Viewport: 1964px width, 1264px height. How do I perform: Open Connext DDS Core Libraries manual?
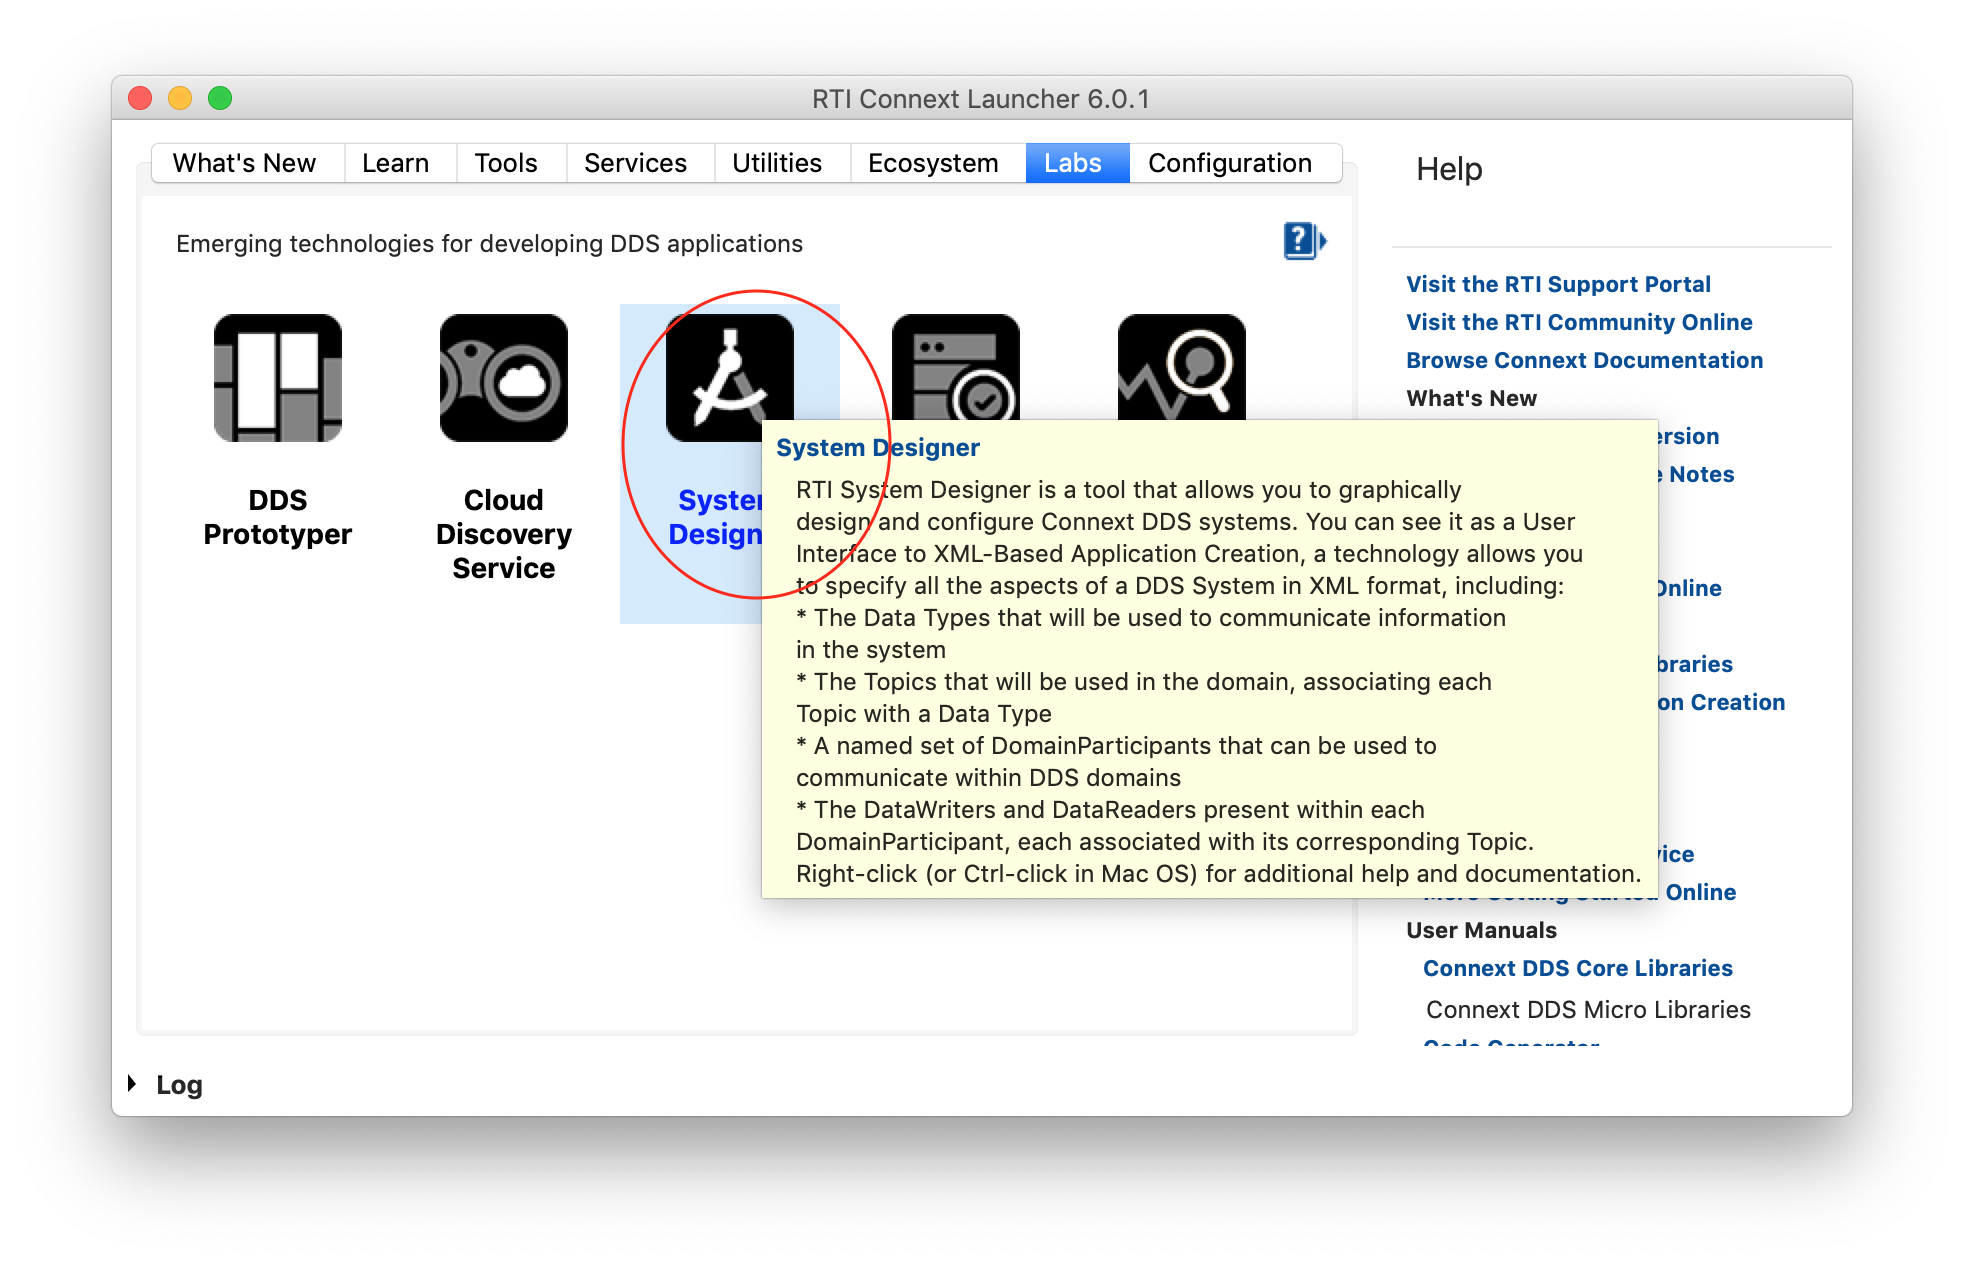(x=1577, y=968)
